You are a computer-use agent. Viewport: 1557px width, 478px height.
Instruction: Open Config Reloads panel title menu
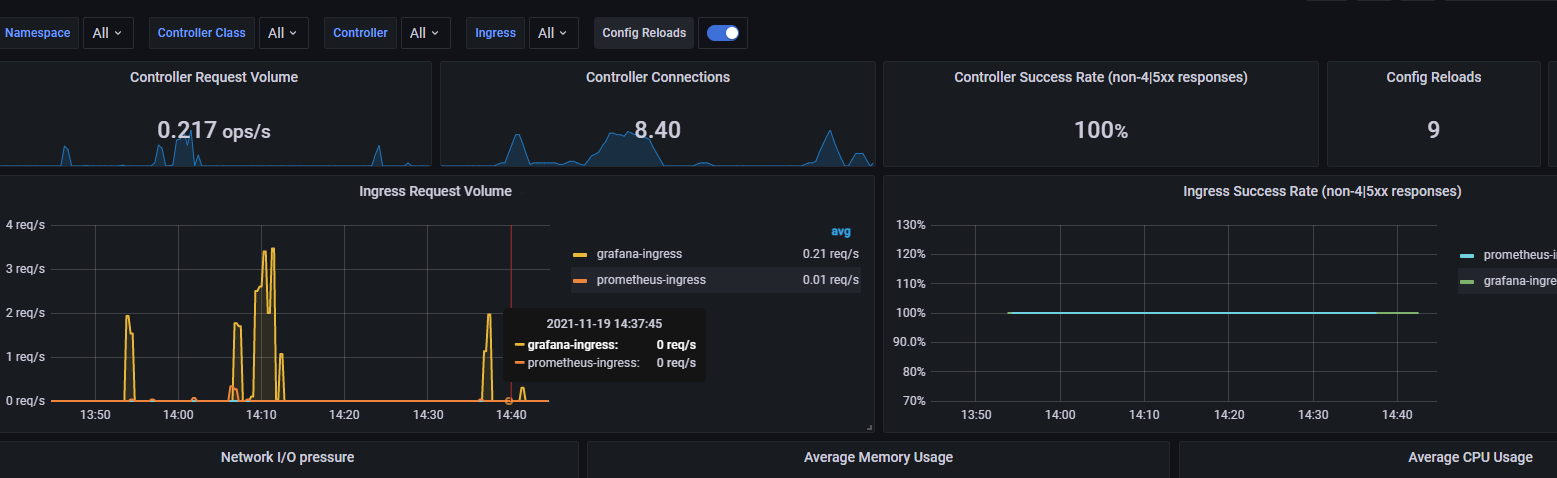(x=1434, y=77)
